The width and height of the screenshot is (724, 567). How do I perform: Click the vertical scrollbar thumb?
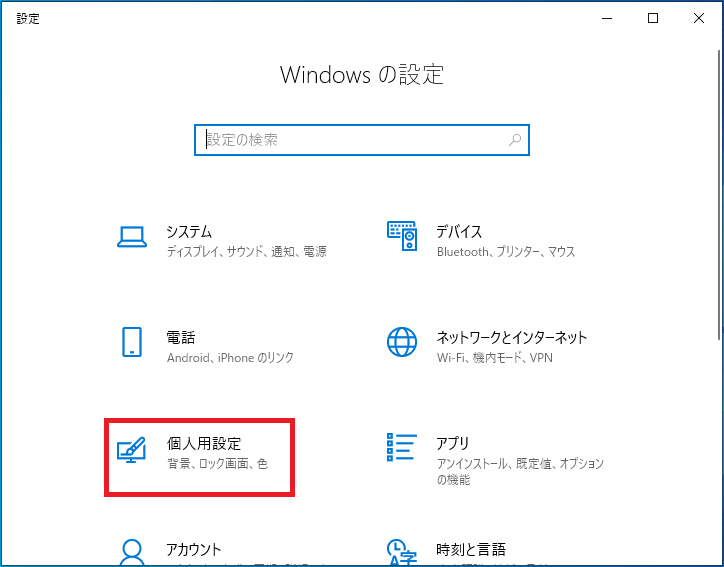[720, 195]
